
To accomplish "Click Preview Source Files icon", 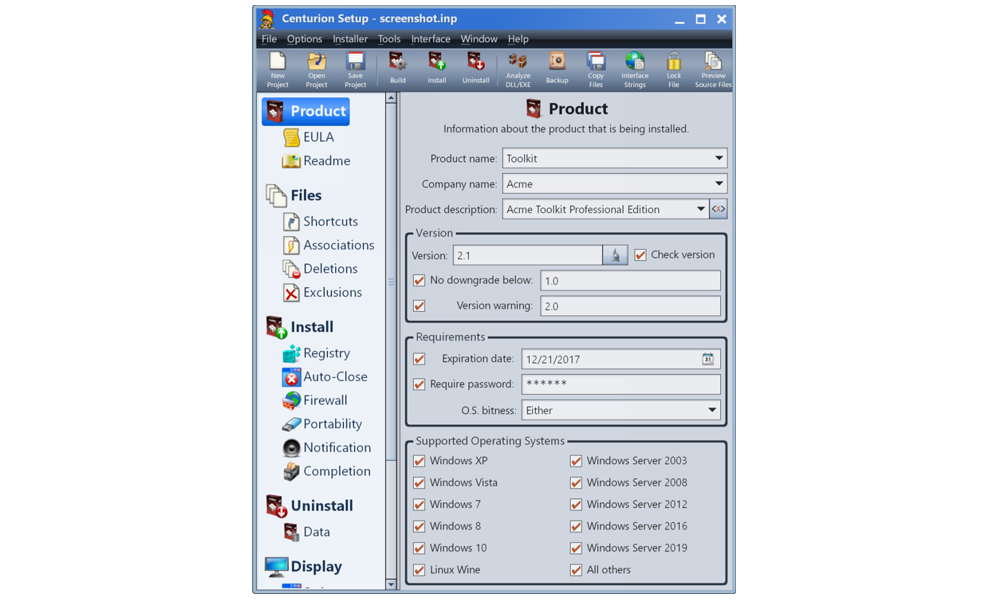I will pyautogui.click(x=712, y=68).
